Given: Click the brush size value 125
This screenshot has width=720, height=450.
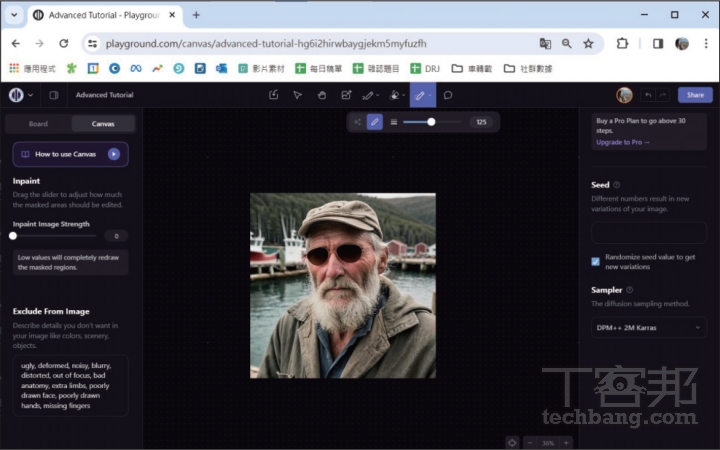Looking at the screenshot, I should click(481, 122).
